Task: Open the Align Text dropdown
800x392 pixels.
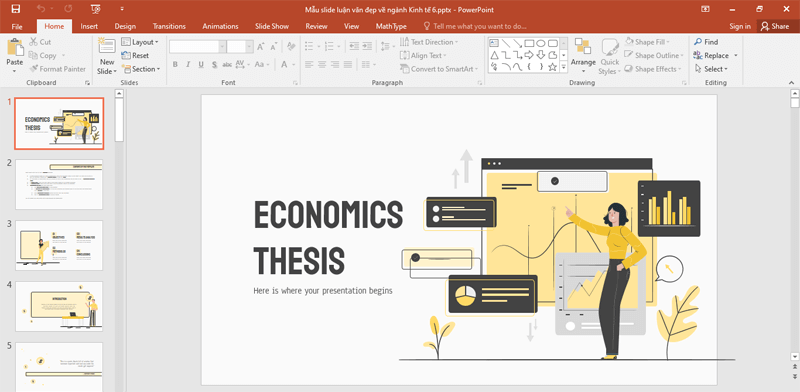Action: point(423,55)
